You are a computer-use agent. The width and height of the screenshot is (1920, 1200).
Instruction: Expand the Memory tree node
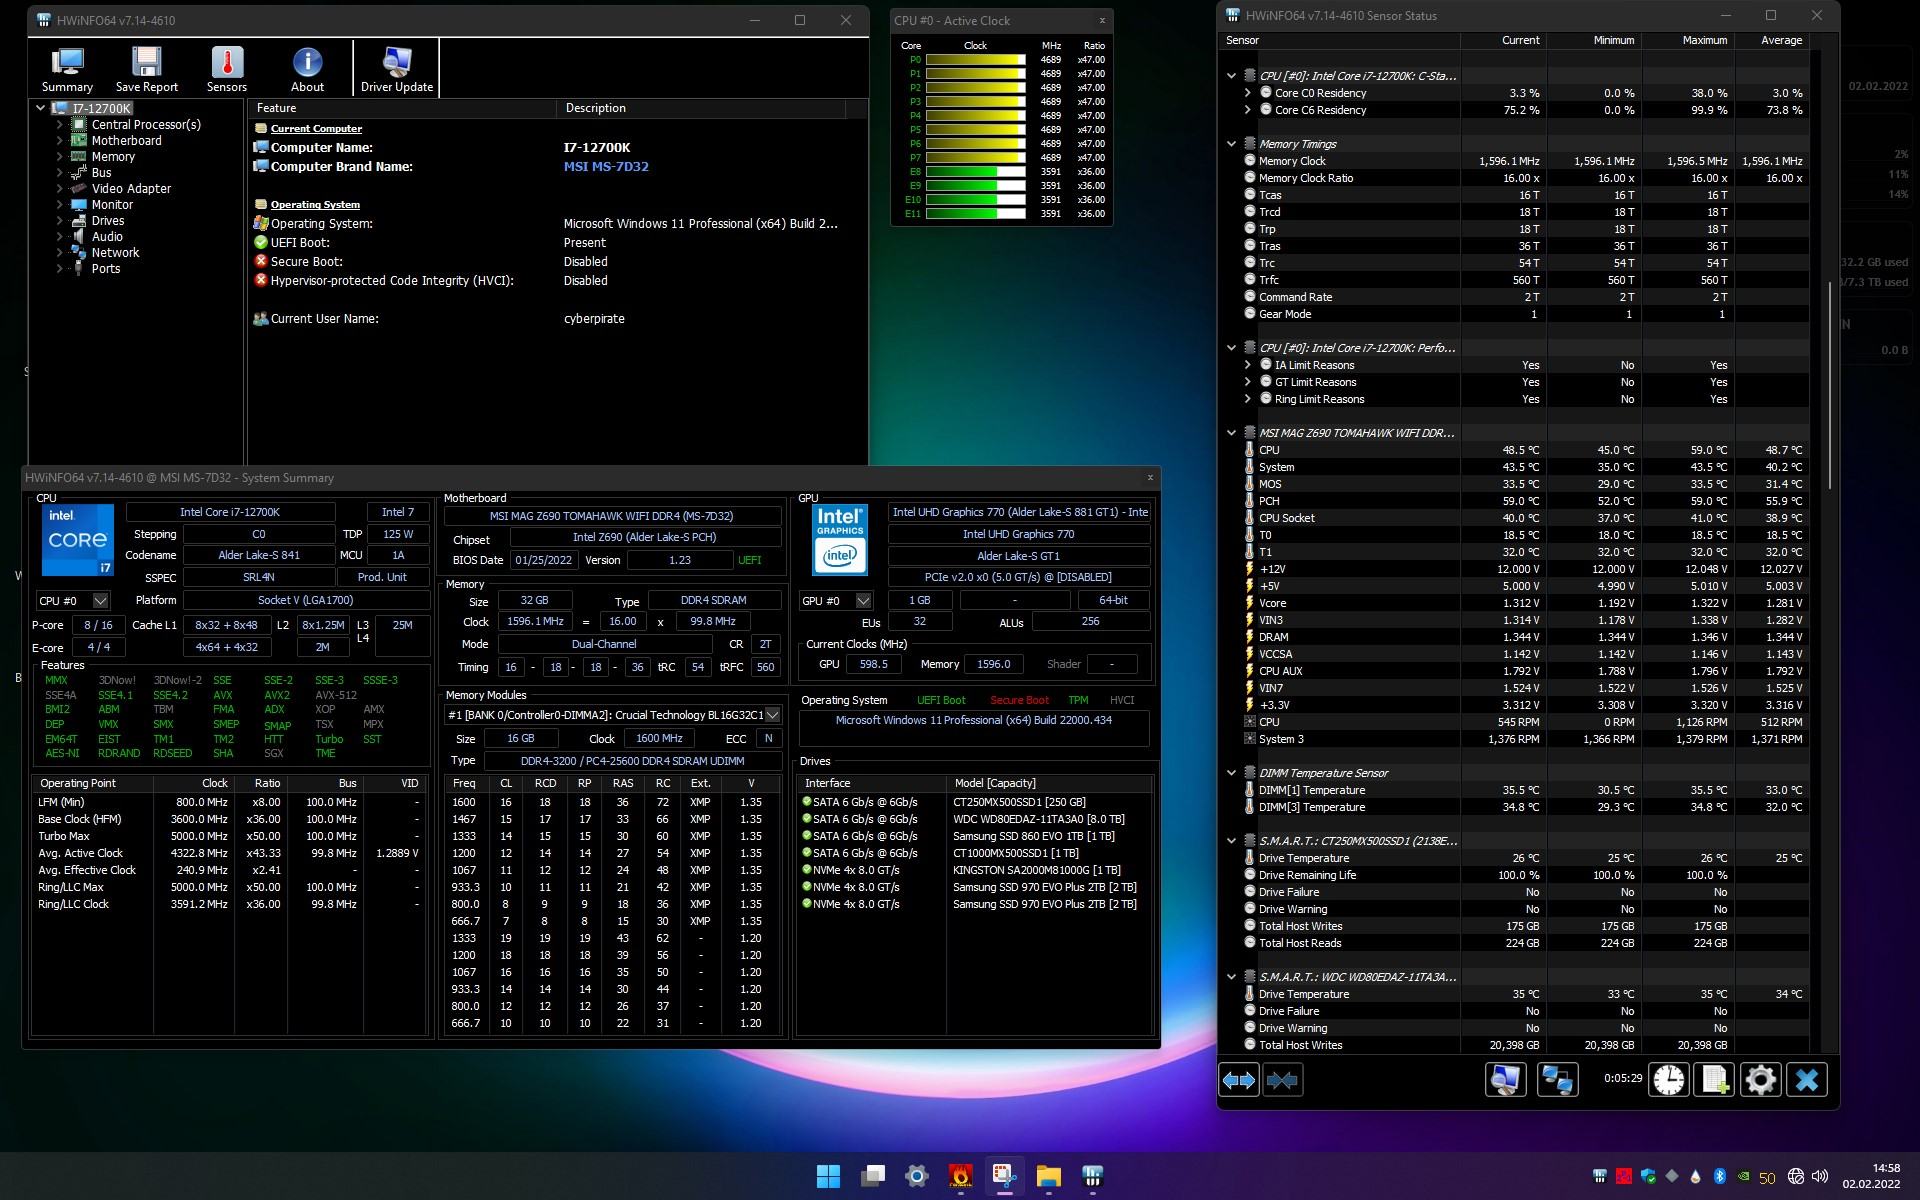point(60,157)
